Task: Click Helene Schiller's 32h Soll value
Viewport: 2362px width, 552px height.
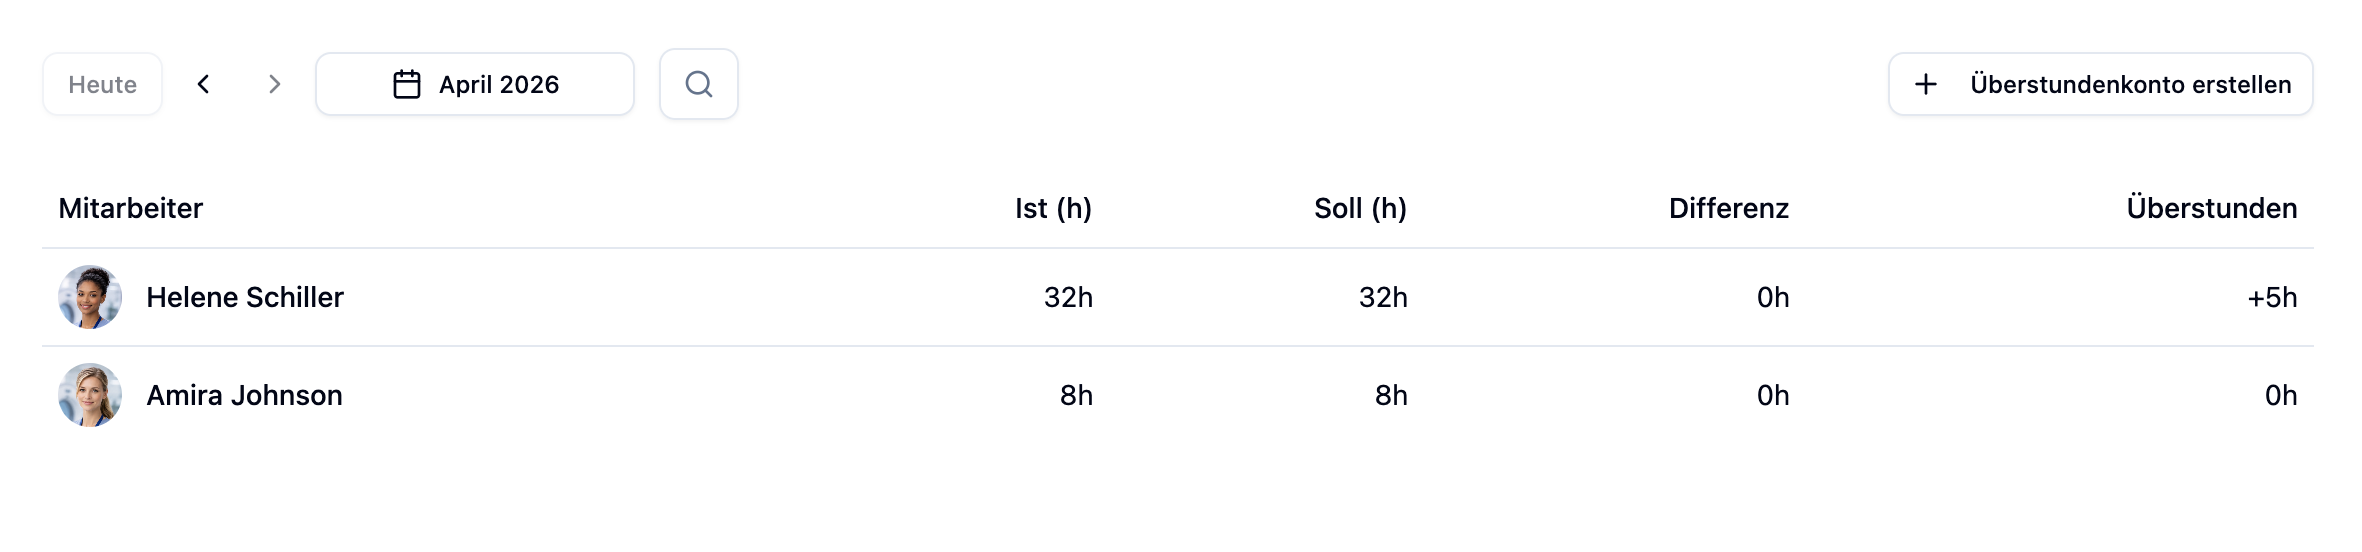Action: [x=1383, y=297]
